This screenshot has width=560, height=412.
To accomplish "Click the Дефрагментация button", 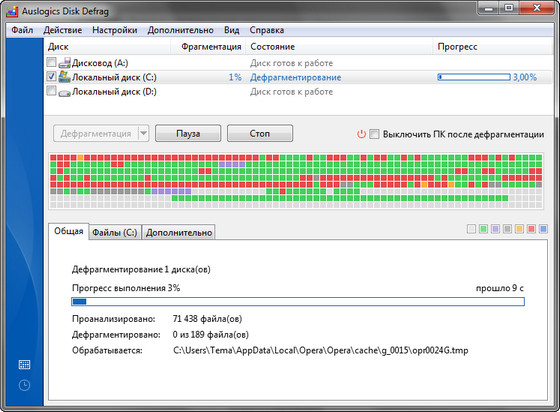I will 96,134.
